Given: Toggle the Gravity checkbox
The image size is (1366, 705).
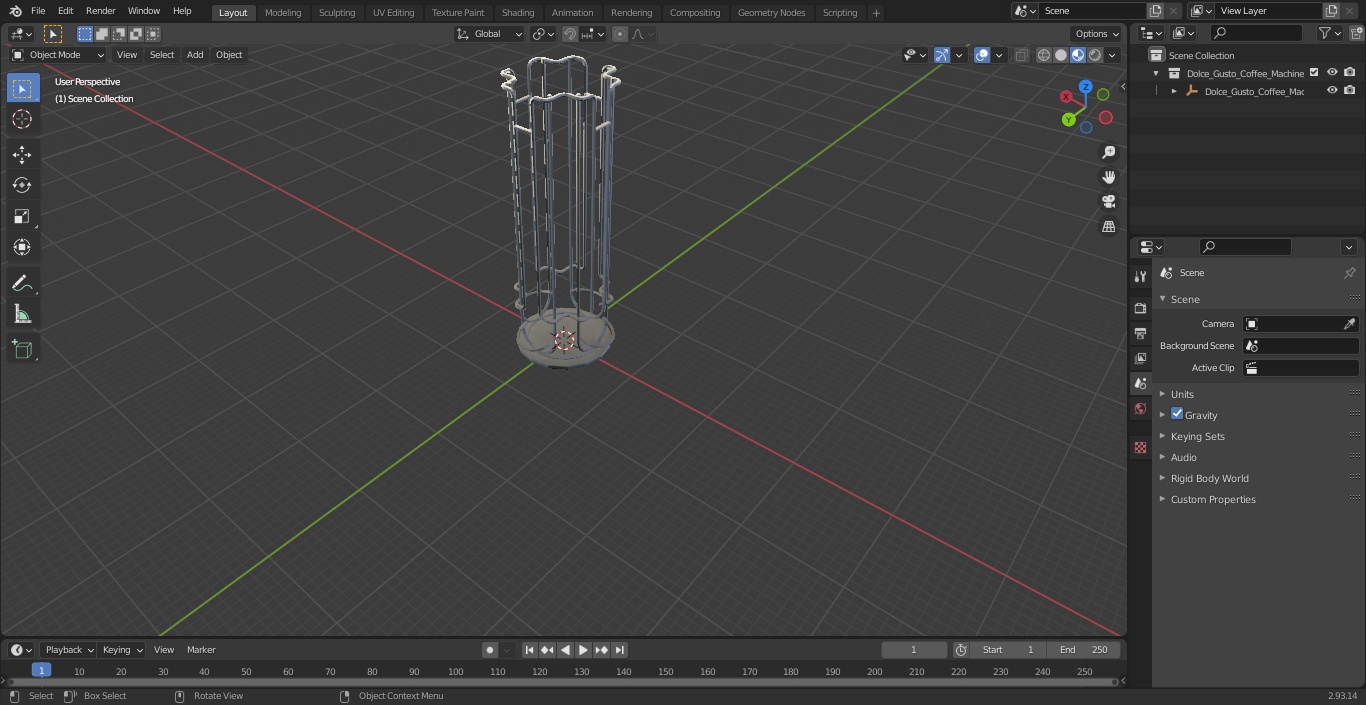Looking at the screenshot, I should click(1177, 414).
